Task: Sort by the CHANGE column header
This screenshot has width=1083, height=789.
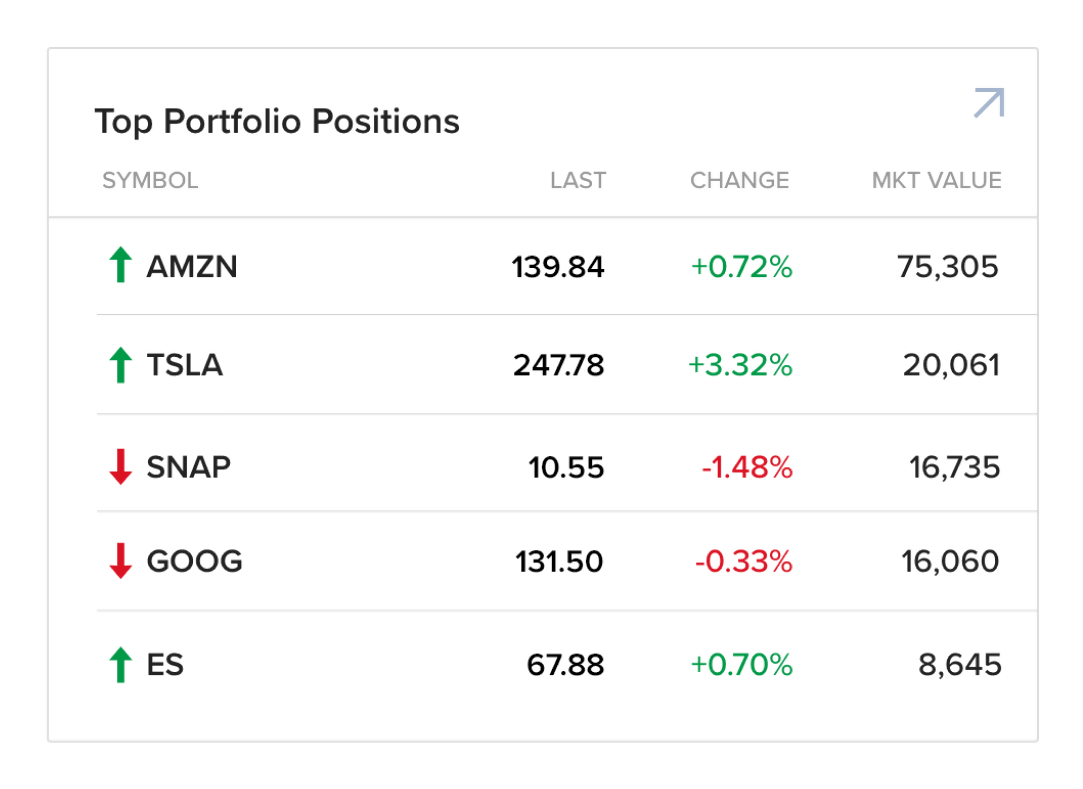Action: [739, 181]
